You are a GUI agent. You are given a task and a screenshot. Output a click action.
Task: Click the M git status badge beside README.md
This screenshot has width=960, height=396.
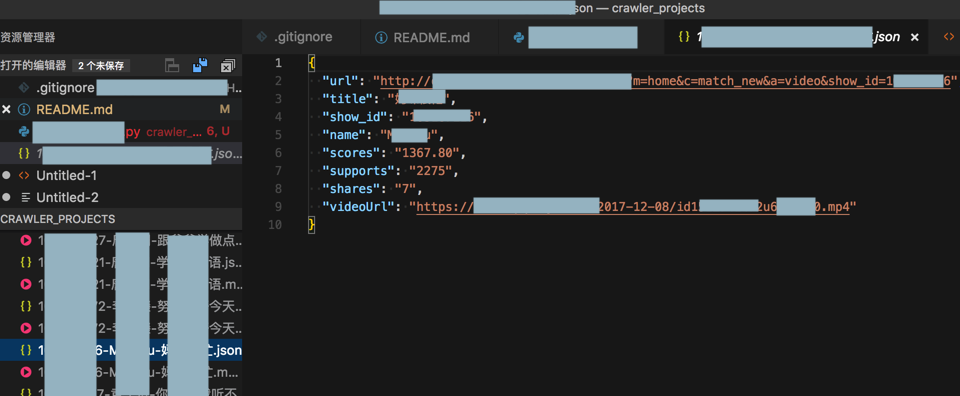point(224,110)
